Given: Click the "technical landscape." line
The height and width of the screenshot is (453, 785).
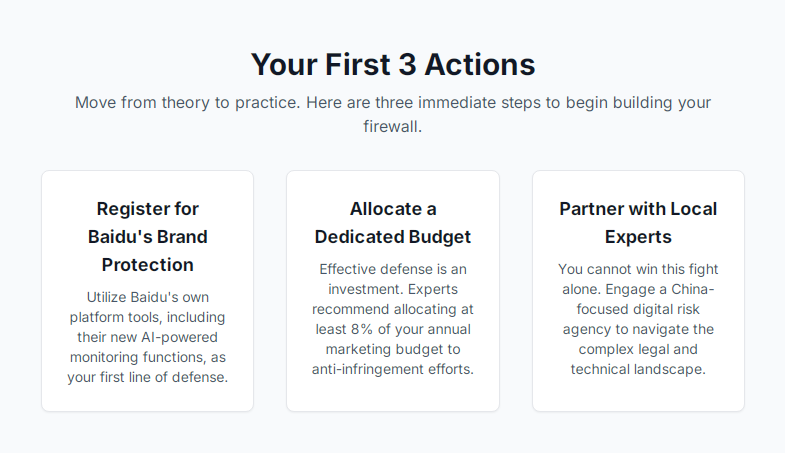Looking at the screenshot, I should [x=638, y=369].
